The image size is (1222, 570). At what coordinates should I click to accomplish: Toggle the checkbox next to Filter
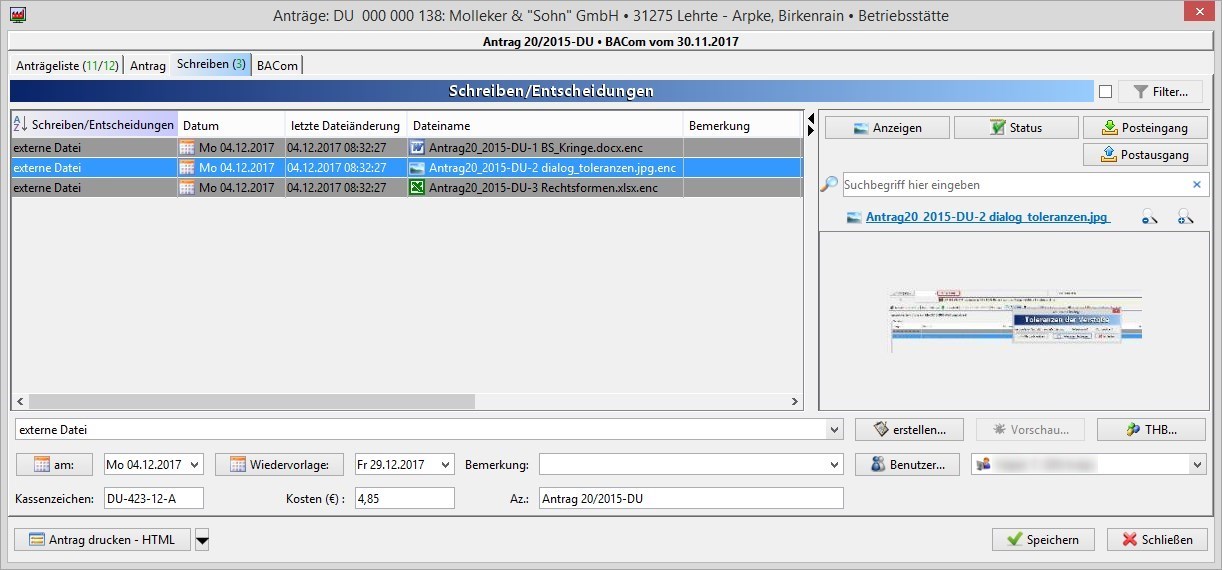pos(1105,92)
